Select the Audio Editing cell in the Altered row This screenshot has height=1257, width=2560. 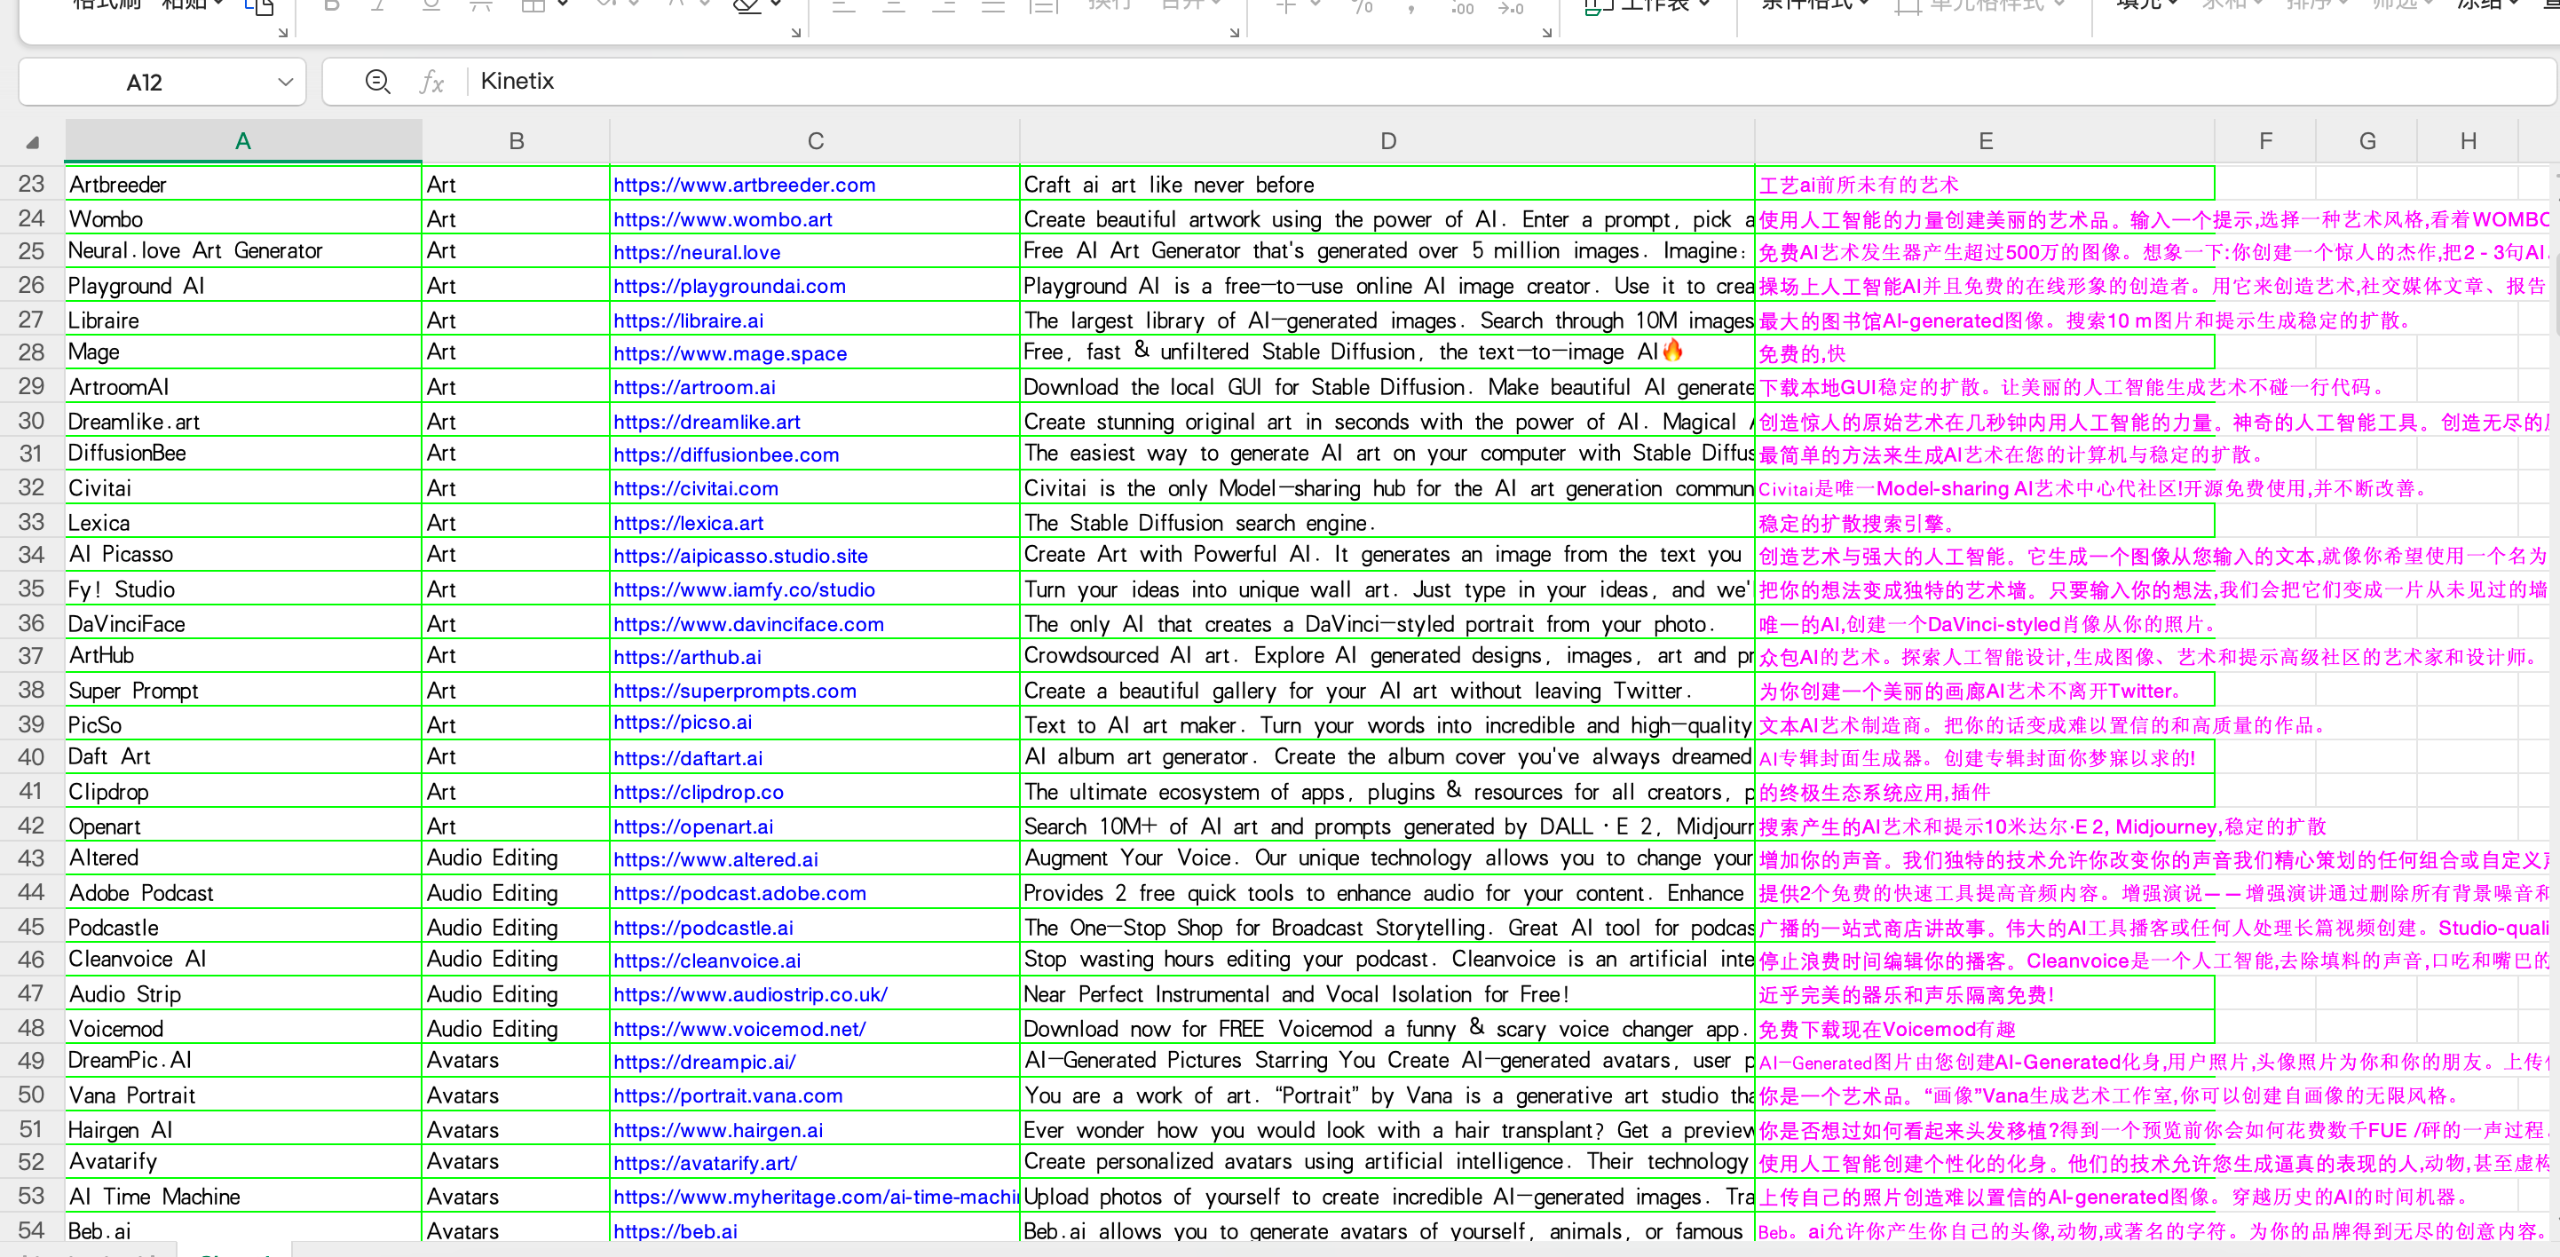(x=516, y=859)
